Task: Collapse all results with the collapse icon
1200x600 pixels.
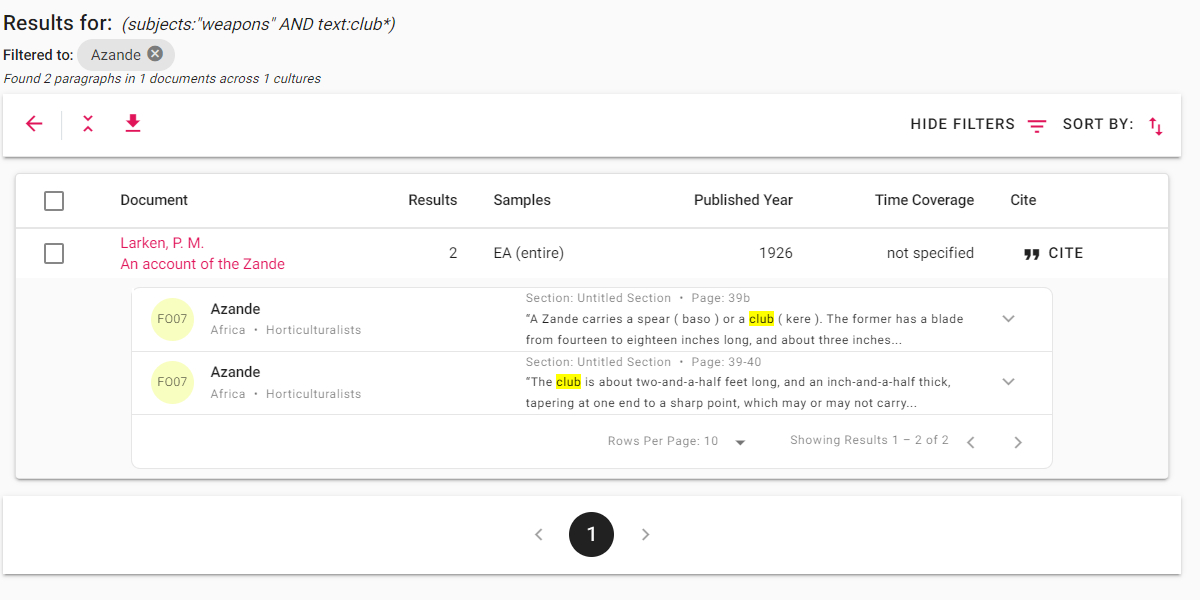Action: click(x=88, y=124)
